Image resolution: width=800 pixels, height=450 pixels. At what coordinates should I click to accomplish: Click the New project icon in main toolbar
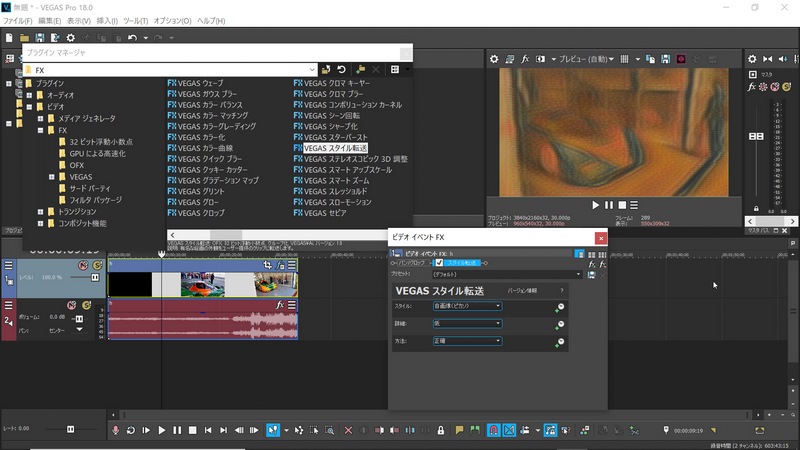(9, 38)
